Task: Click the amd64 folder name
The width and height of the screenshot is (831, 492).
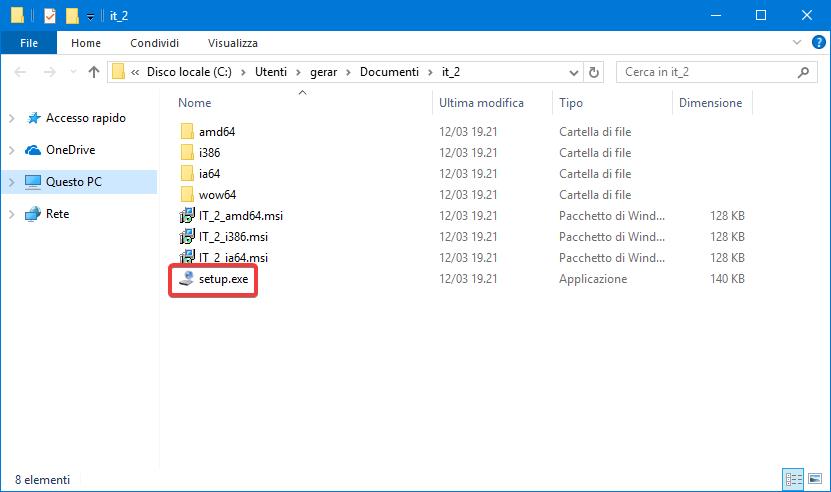Action: point(217,131)
